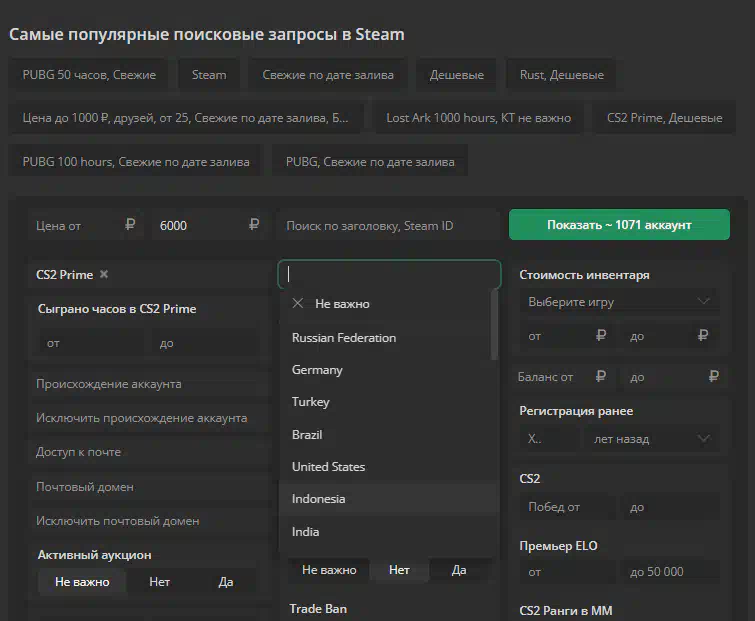Viewport: 755px width, 621px height.
Task: Click the X icon beside Не важно in country list
Action: pyautogui.click(x=298, y=303)
